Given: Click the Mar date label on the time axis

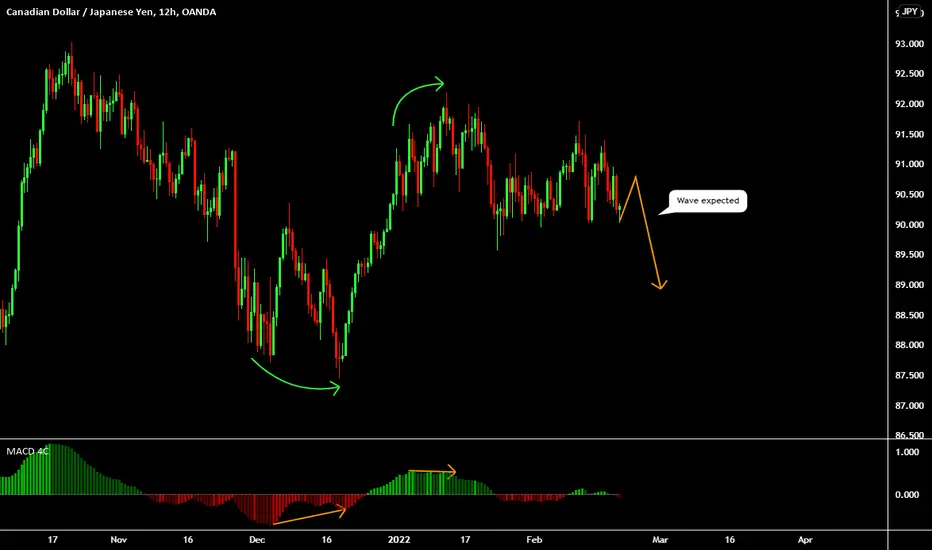Looking at the screenshot, I should [x=660, y=540].
